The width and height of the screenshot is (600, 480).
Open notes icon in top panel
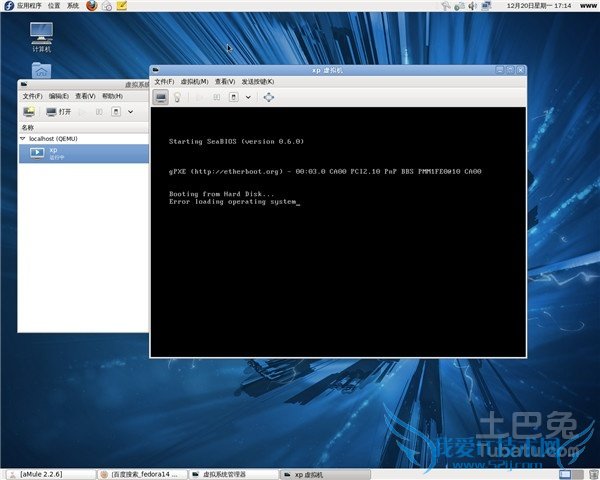click(122, 5)
